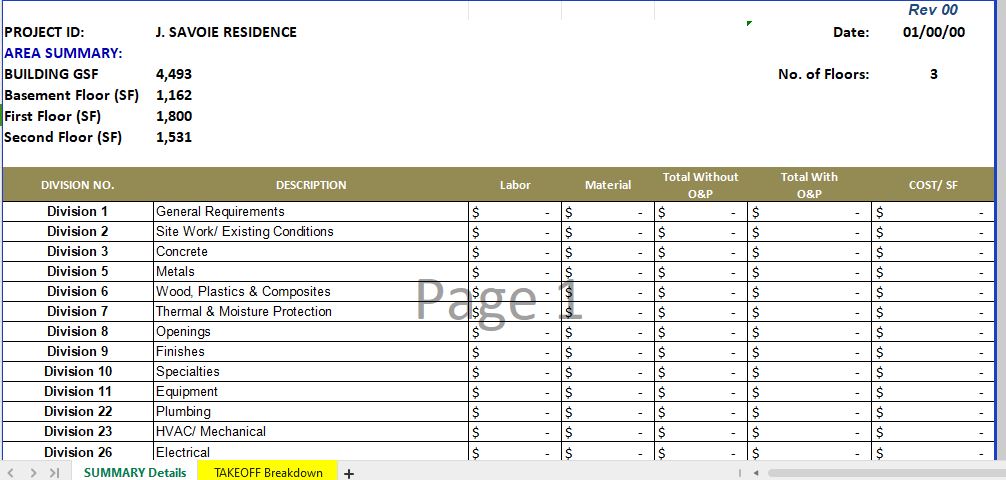Click the Labor column header
The height and width of the screenshot is (480, 1006).
pos(515,185)
